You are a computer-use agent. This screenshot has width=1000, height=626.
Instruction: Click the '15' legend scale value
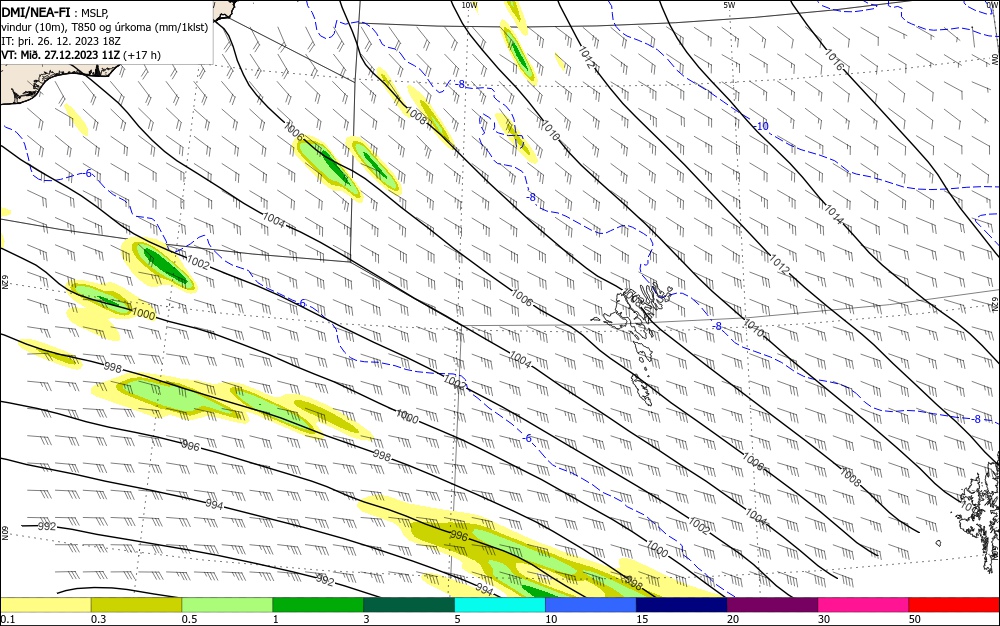tap(642, 619)
